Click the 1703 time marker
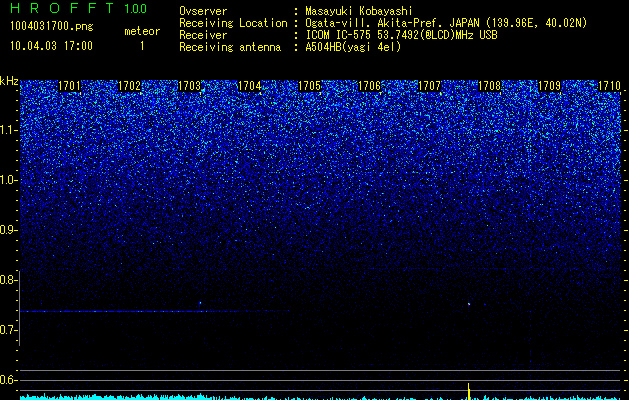Screen dimensions: 629x400 point(189,86)
